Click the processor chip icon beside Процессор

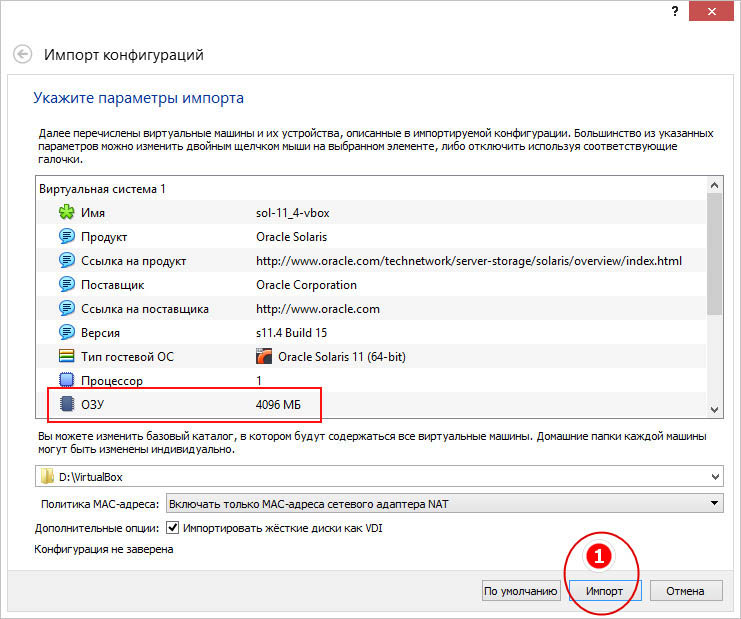tap(67, 380)
